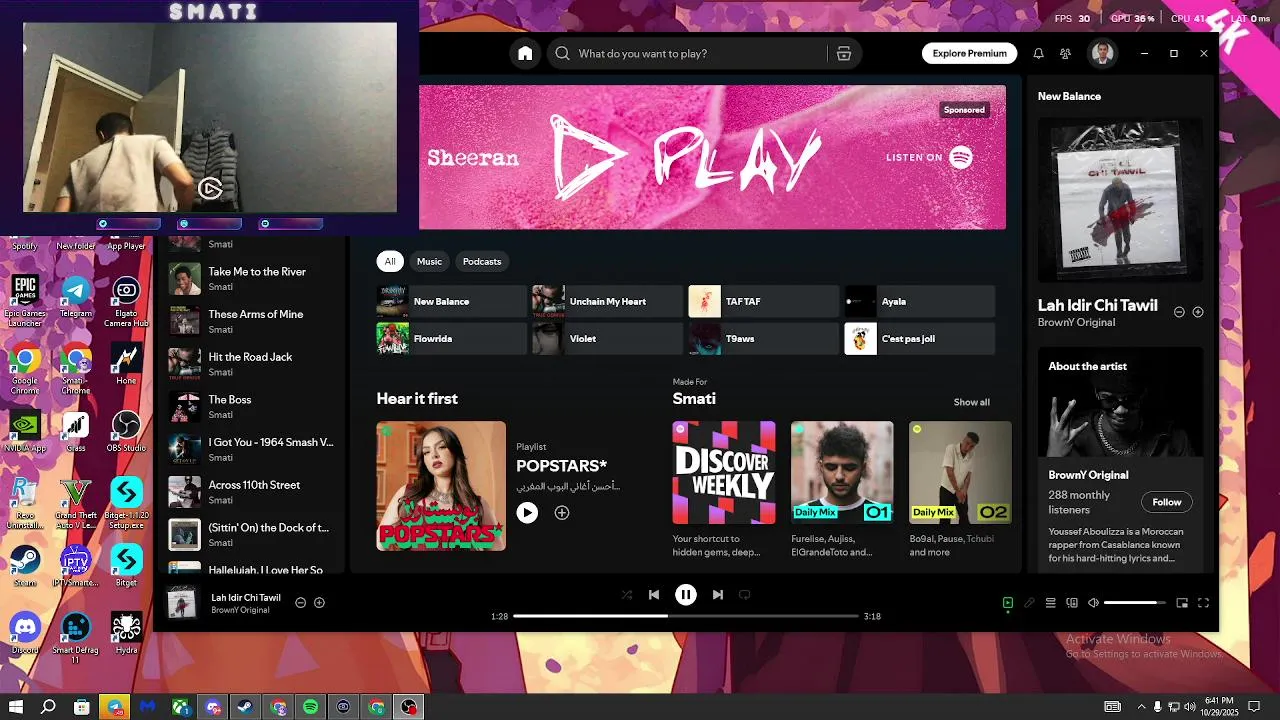Enter full screen player mode

(1203, 603)
